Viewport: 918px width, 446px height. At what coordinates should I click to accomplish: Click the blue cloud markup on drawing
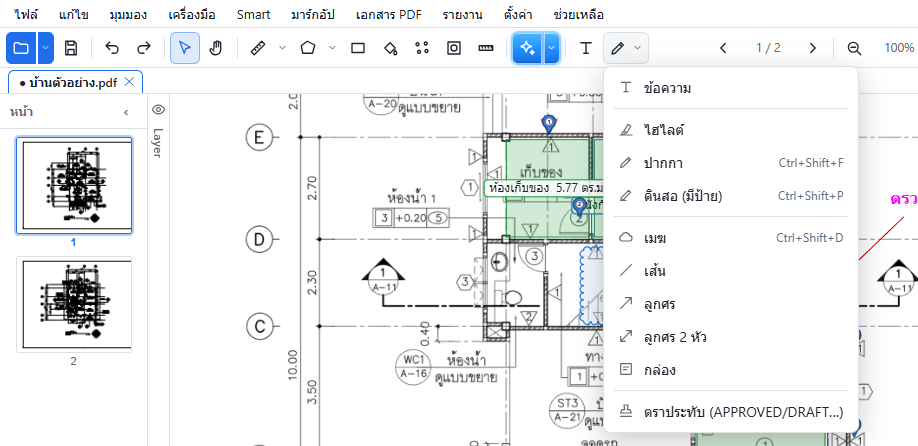click(590, 284)
